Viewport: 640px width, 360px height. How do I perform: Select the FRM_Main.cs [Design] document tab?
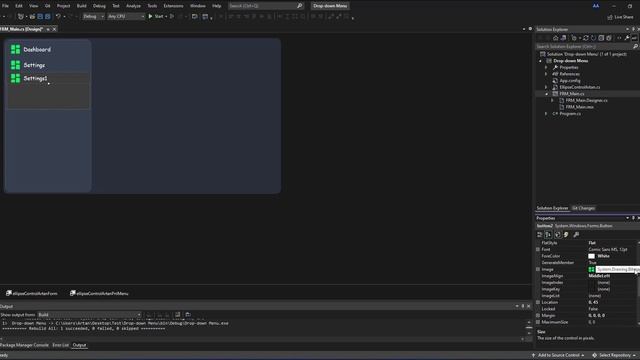pos(22,29)
